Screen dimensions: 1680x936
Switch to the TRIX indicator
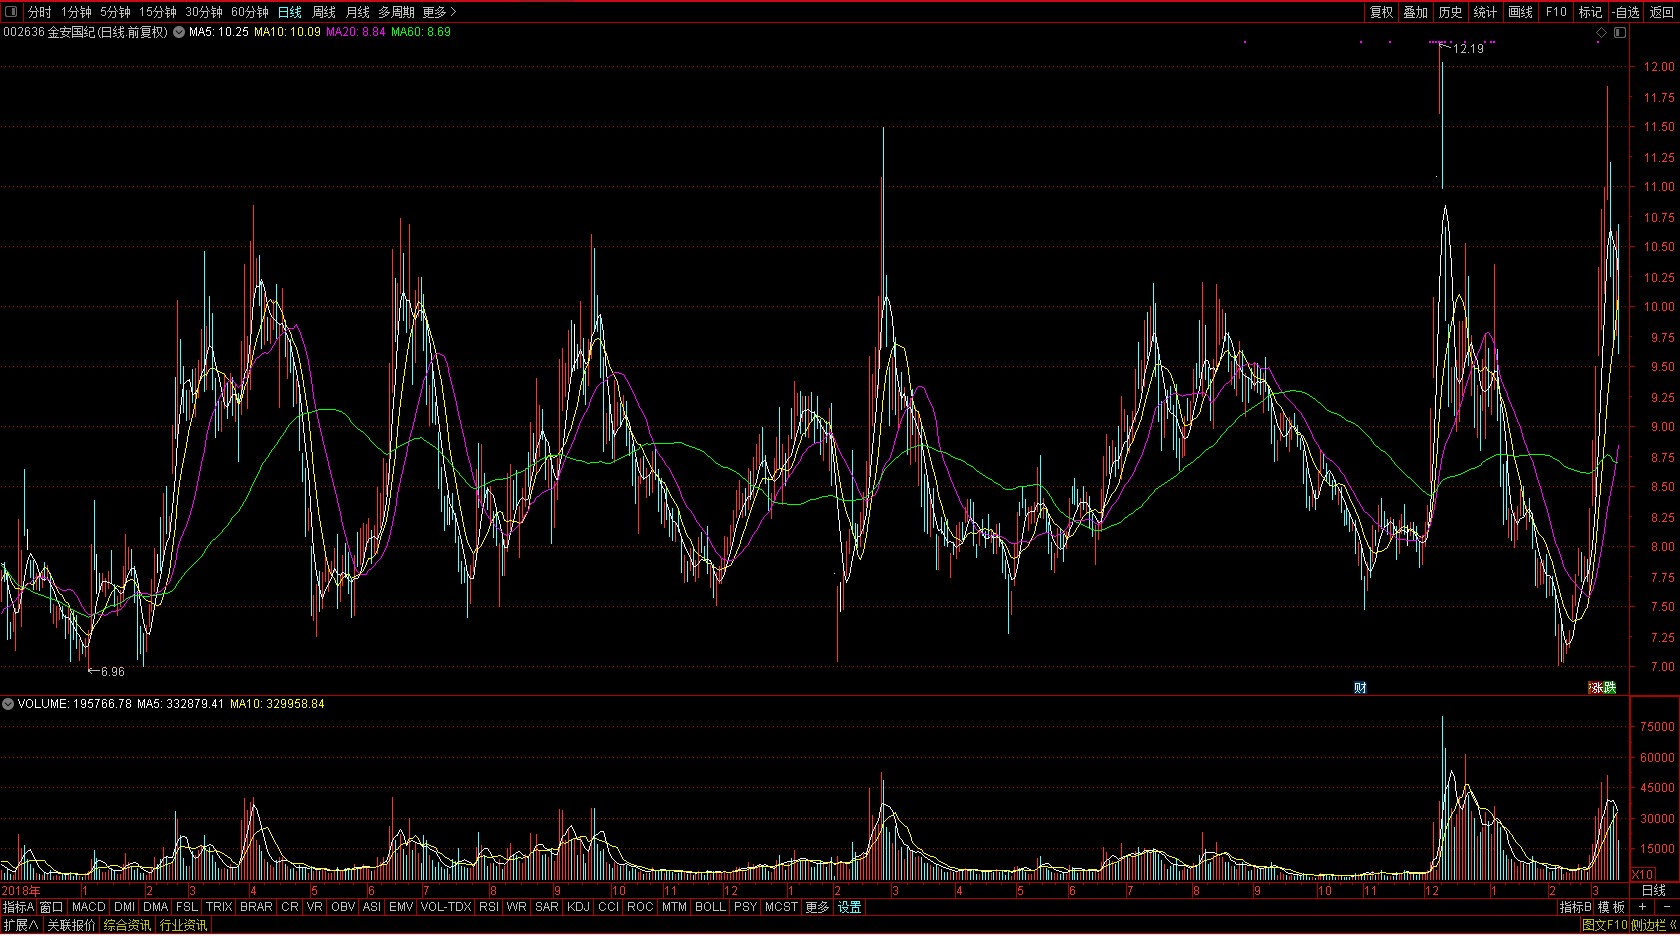click(219, 907)
